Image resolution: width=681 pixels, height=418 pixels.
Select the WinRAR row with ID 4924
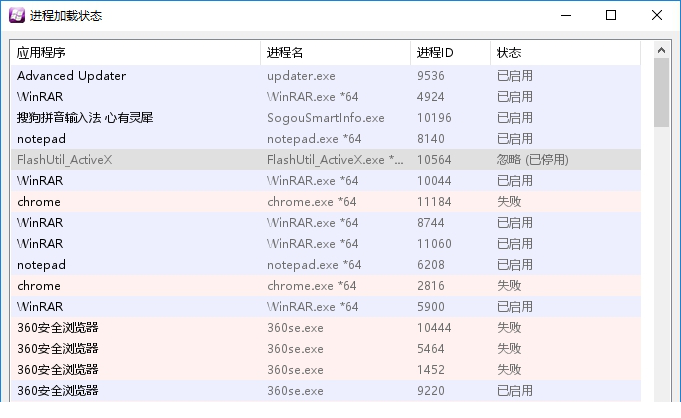(326, 96)
